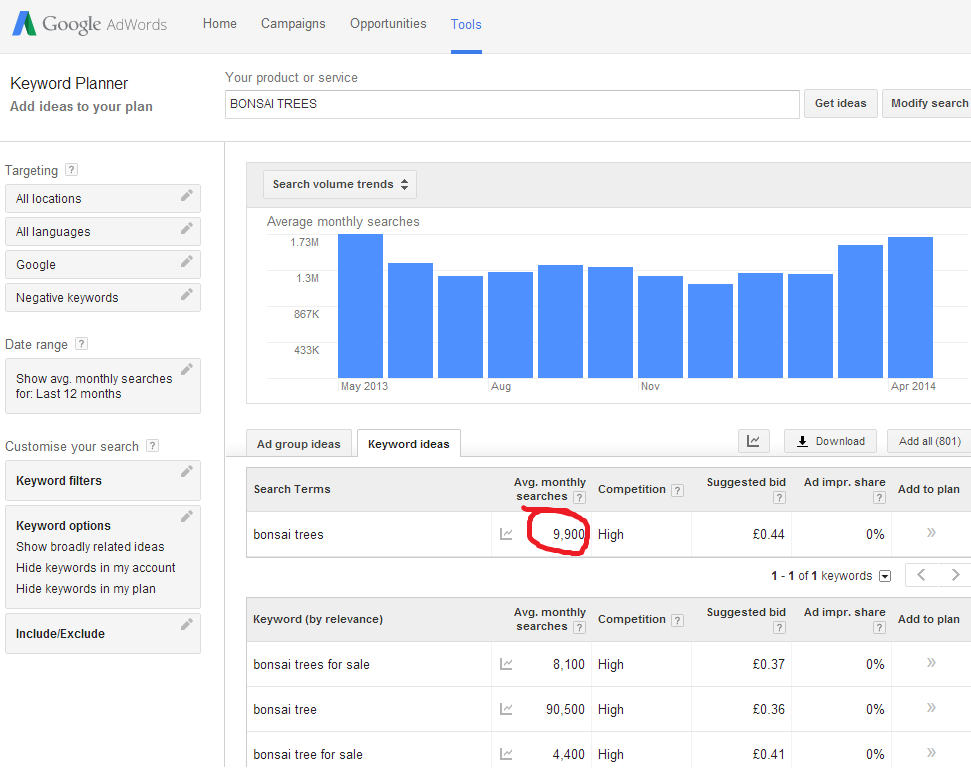
Task: Click the product or service input field
Action: point(512,104)
